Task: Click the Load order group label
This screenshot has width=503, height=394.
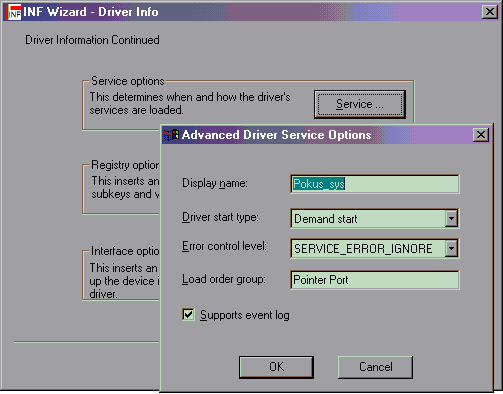Action: click(224, 279)
